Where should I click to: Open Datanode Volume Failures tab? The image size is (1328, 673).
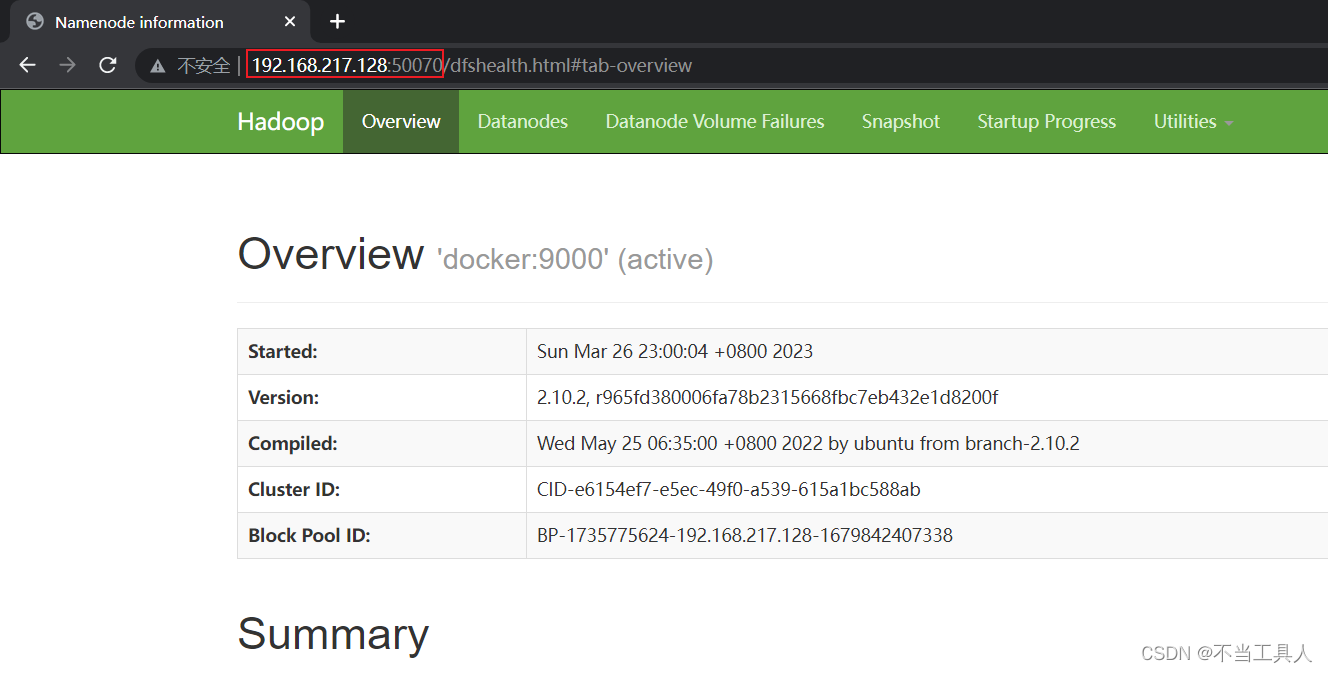(715, 121)
